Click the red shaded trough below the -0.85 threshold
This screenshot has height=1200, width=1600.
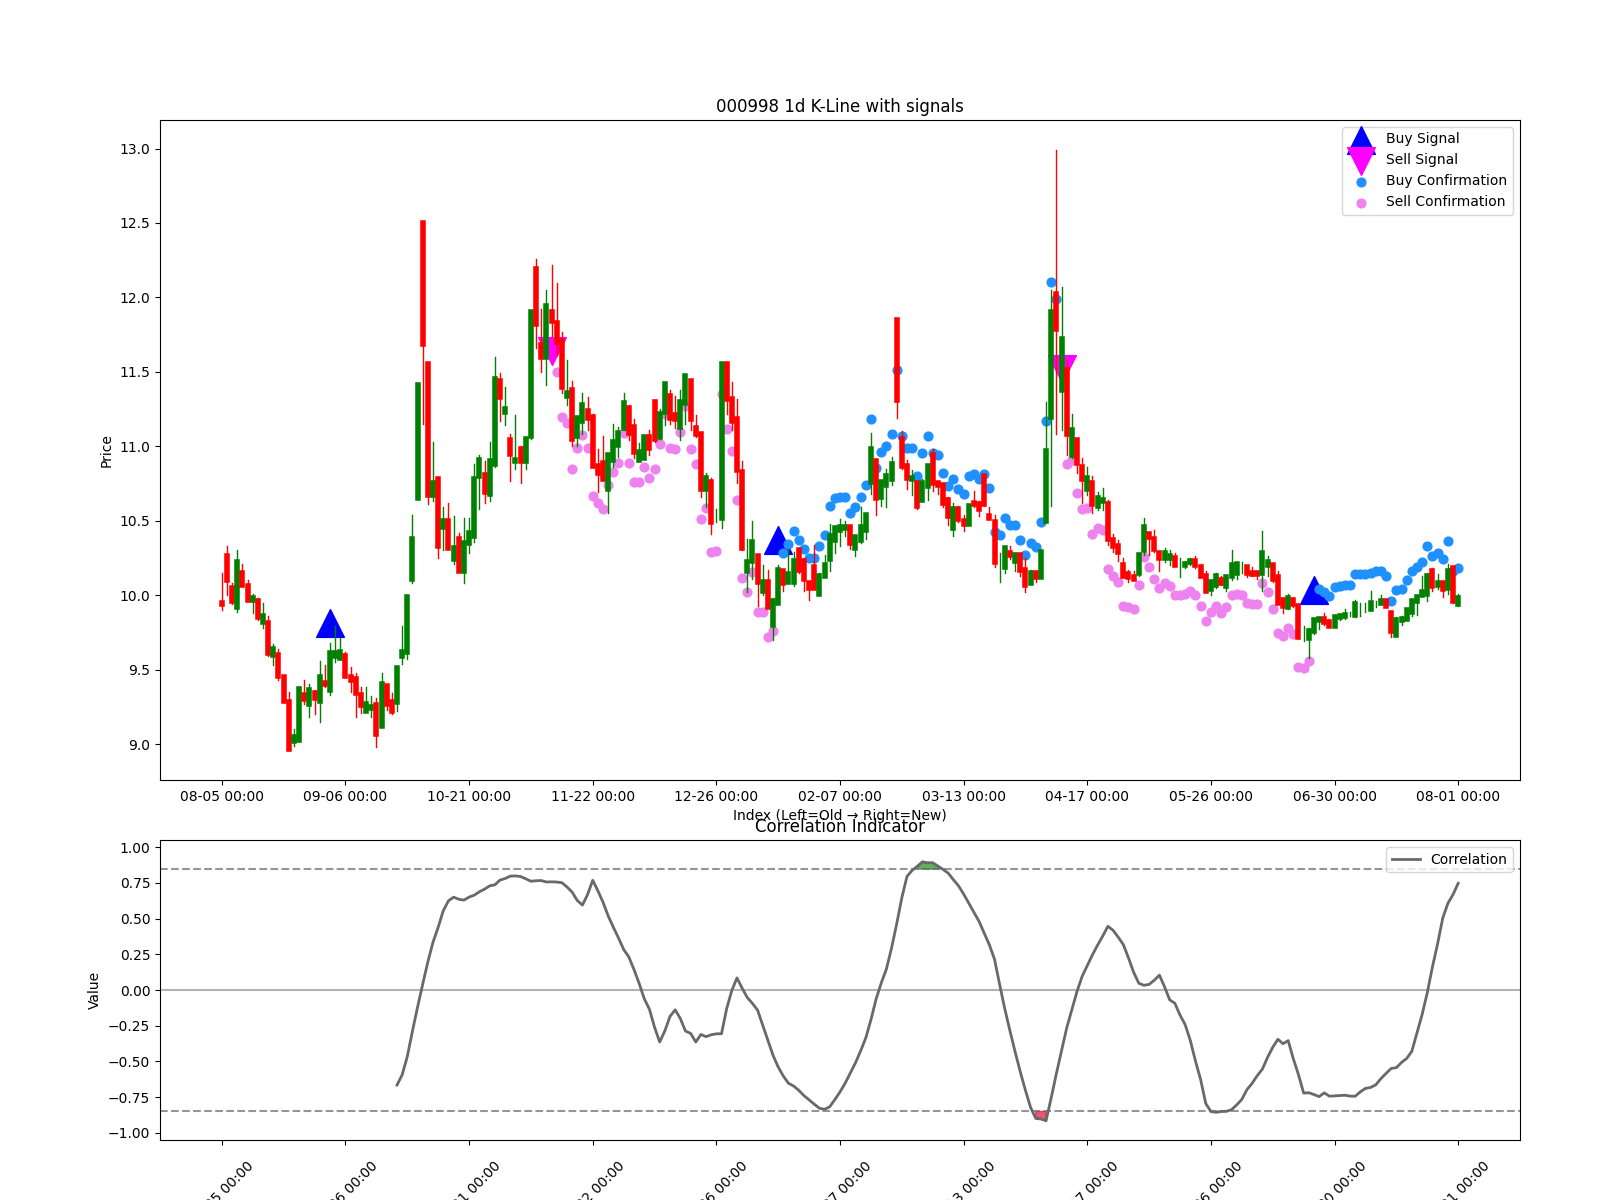click(x=1041, y=1115)
